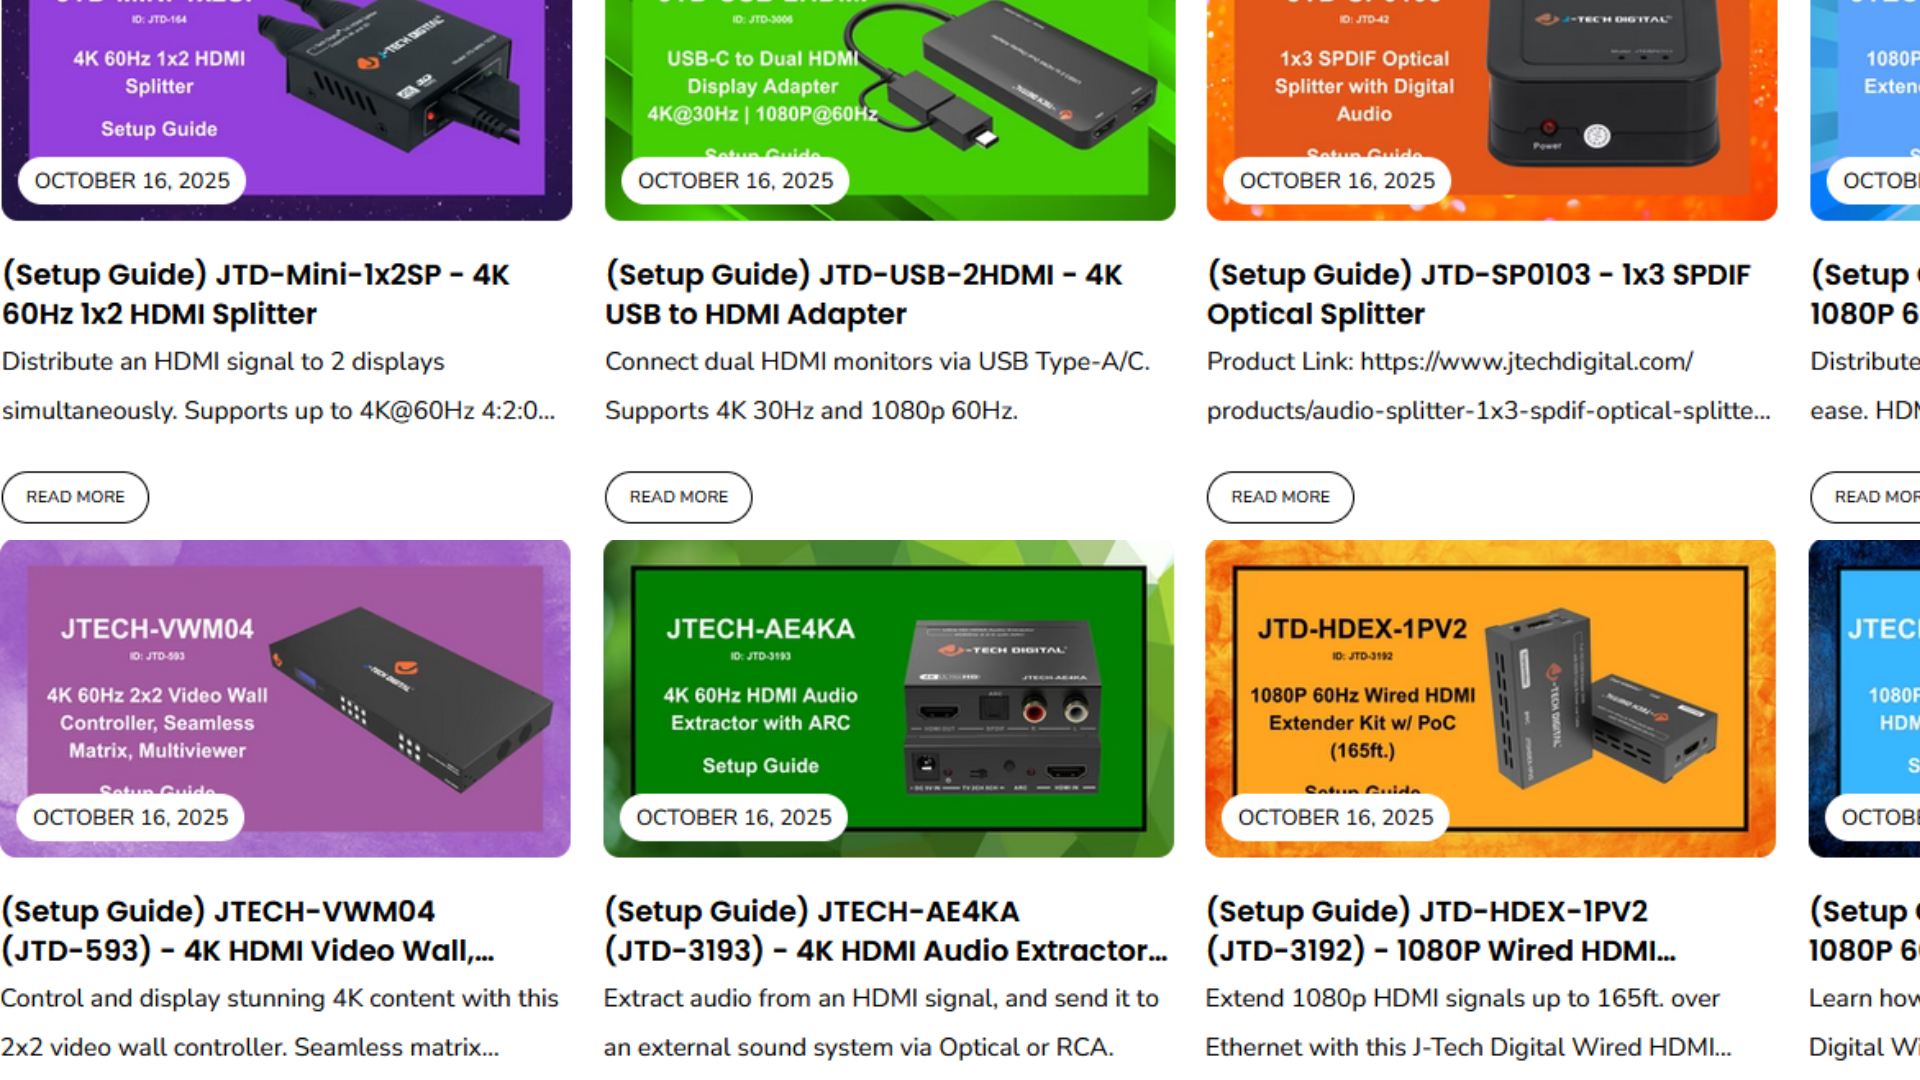Image resolution: width=1920 pixels, height=1080 pixels.
Task: Open 1x3 SPDIF Optical Splitter thumbnail
Action: 1492,110
